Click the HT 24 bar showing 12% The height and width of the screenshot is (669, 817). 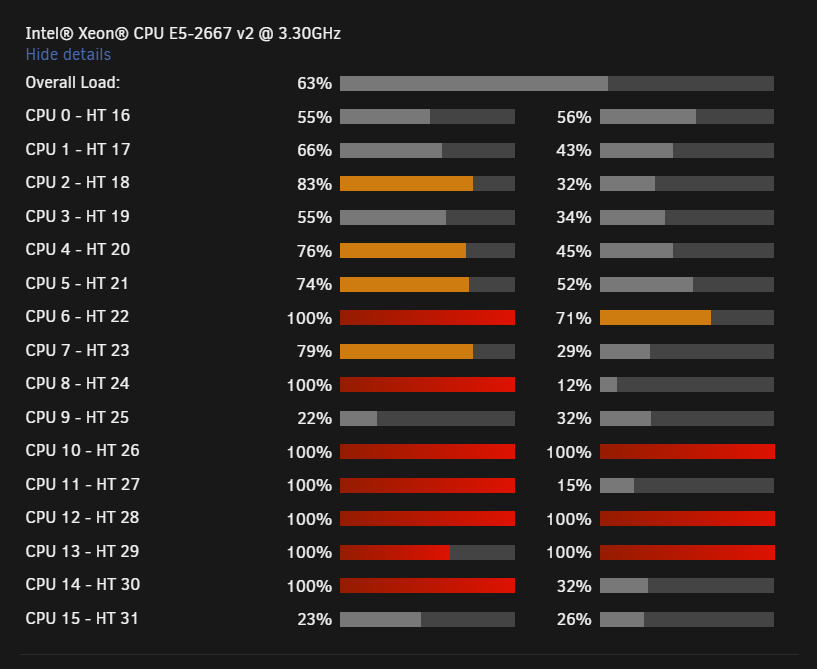(687, 385)
